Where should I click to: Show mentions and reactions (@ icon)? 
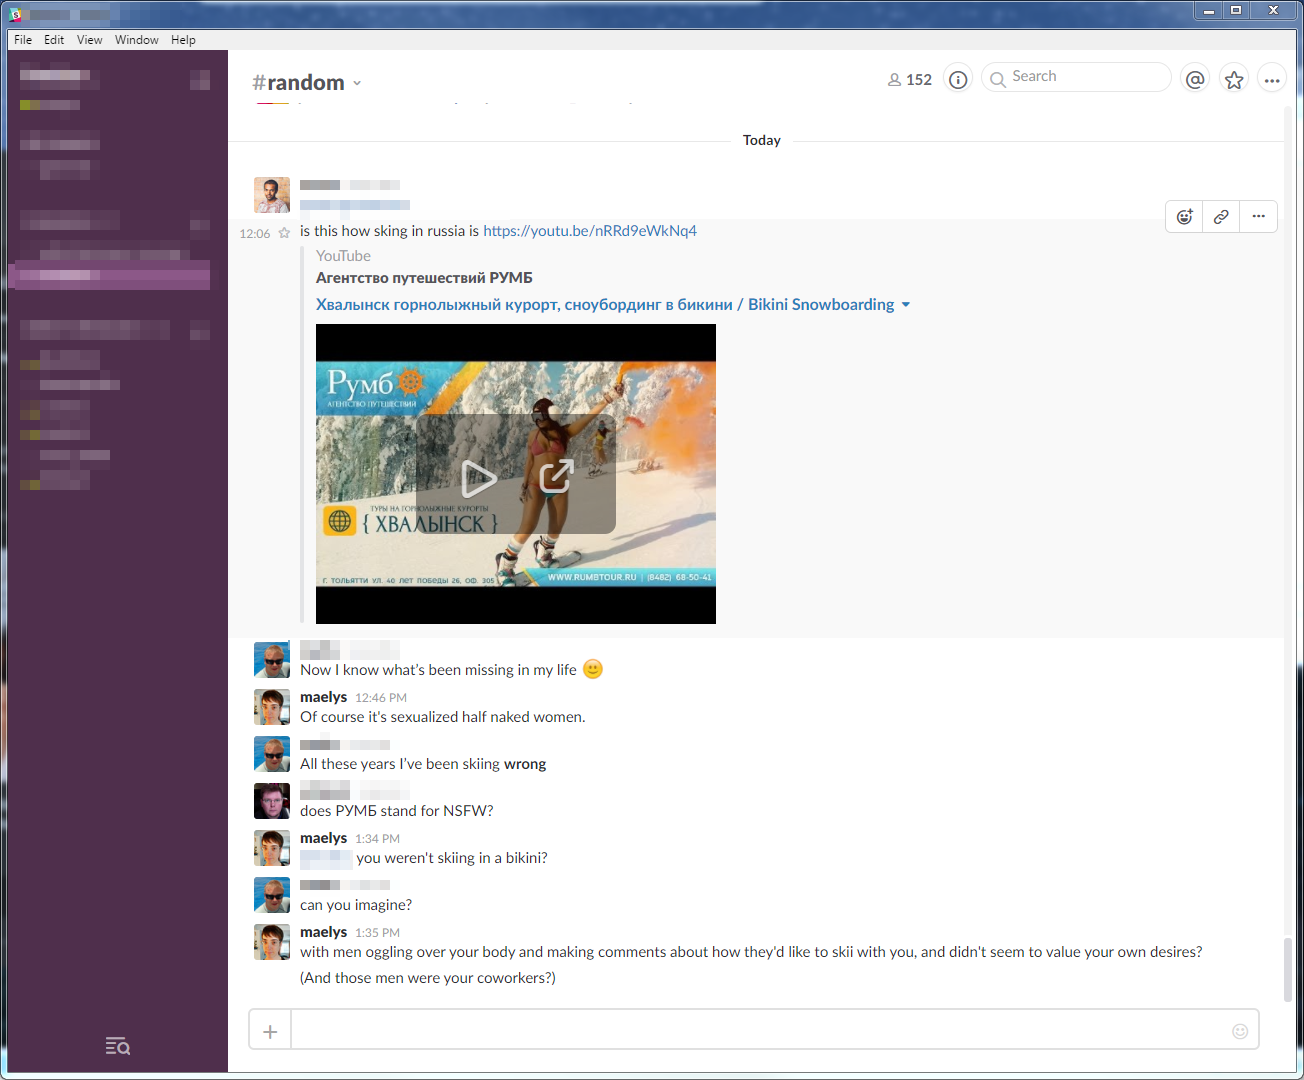click(1195, 80)
